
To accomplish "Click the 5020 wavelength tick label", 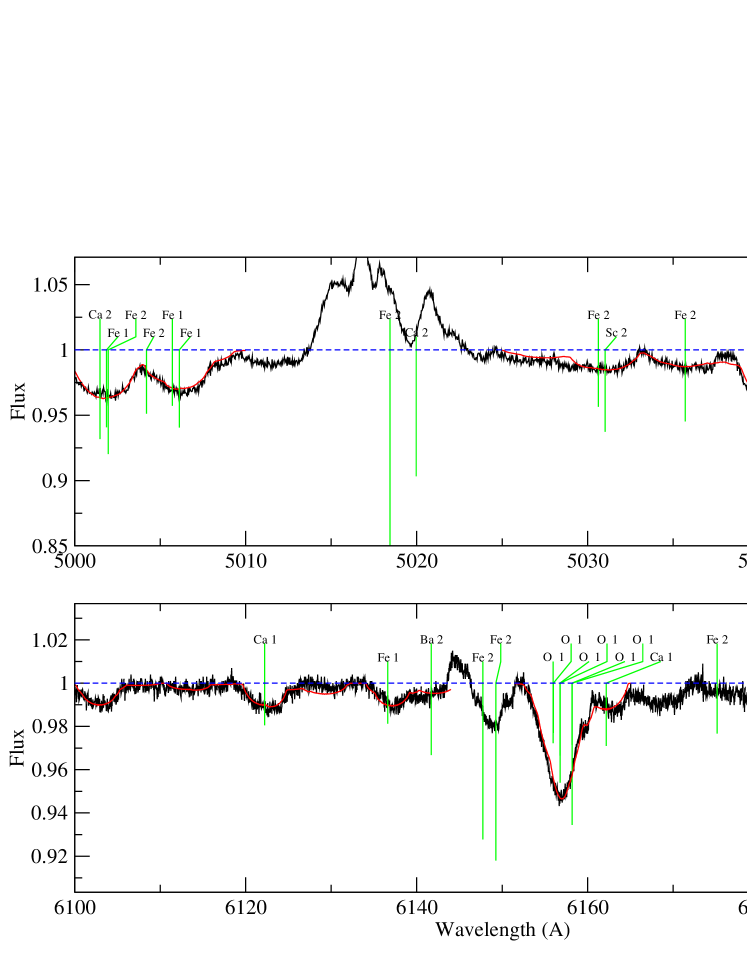I will coord(417,562).
